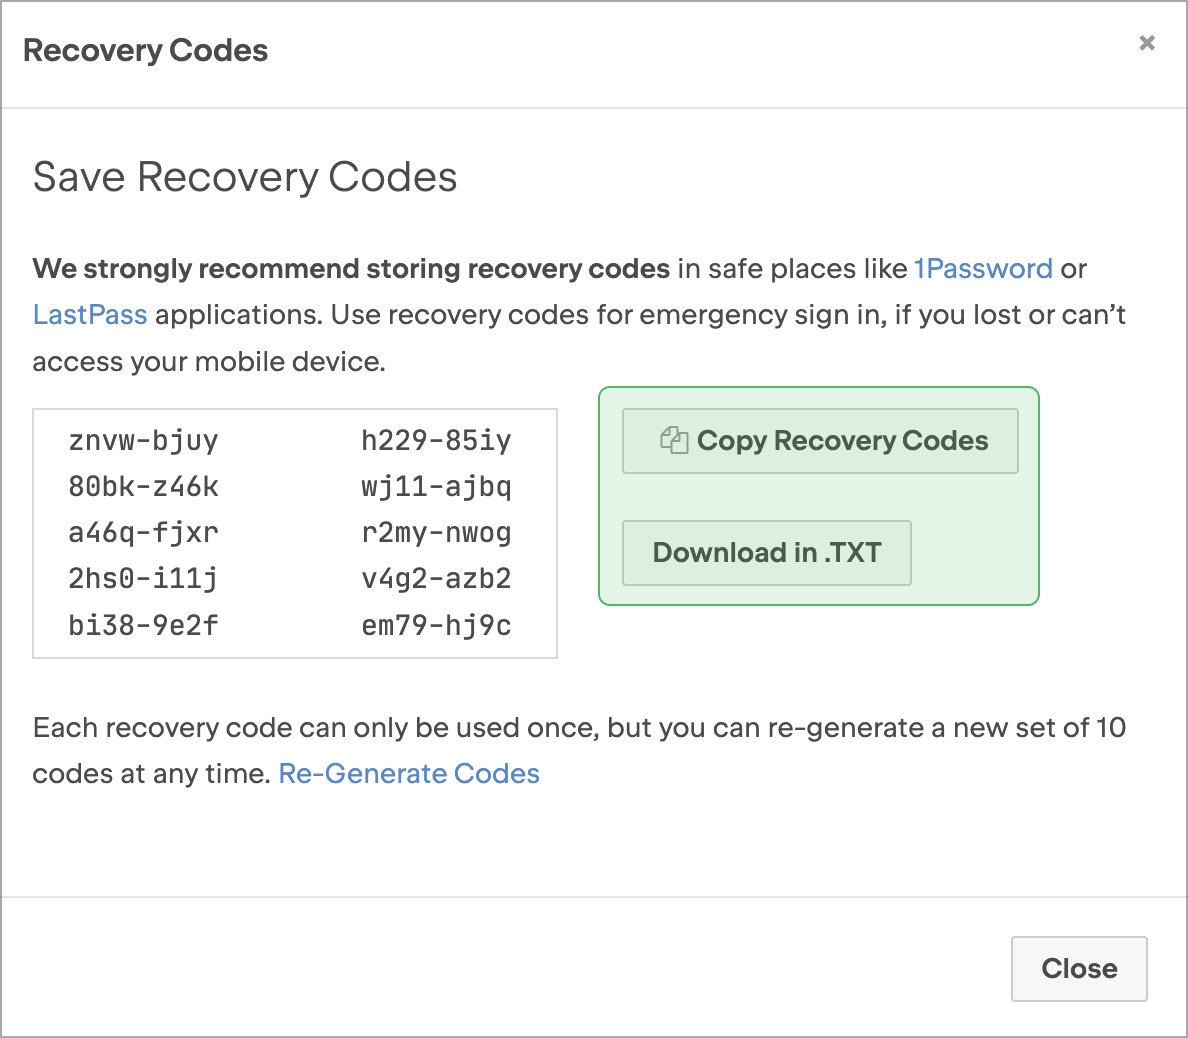Screen dimensions: 1188x1038
Task: Select recovery code wj11-ajbq
Action: click(436, 486)
